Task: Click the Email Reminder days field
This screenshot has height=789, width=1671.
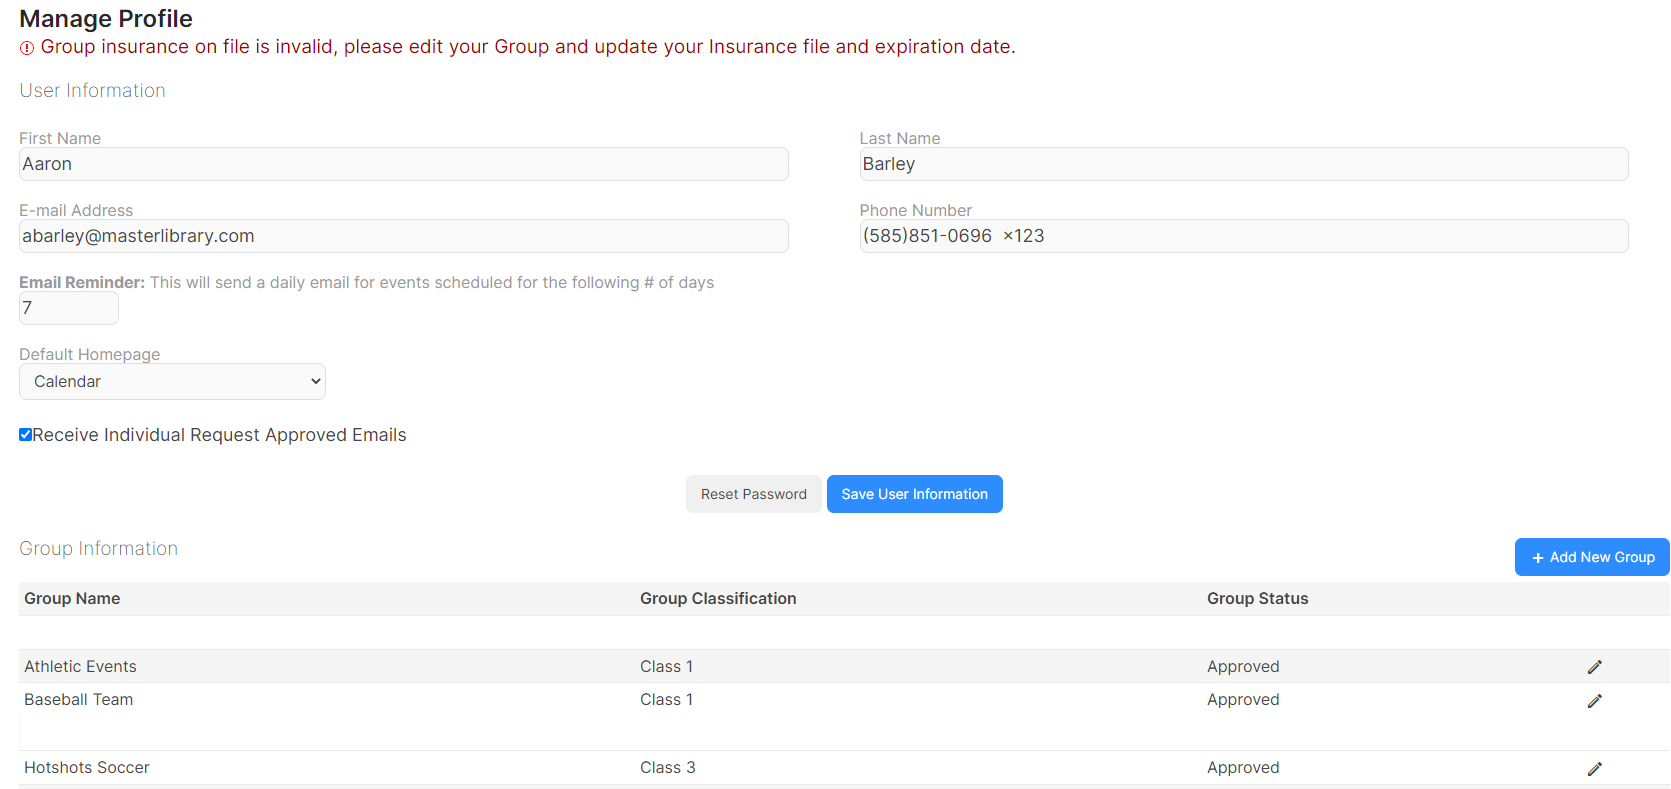Action: (69, 308)
